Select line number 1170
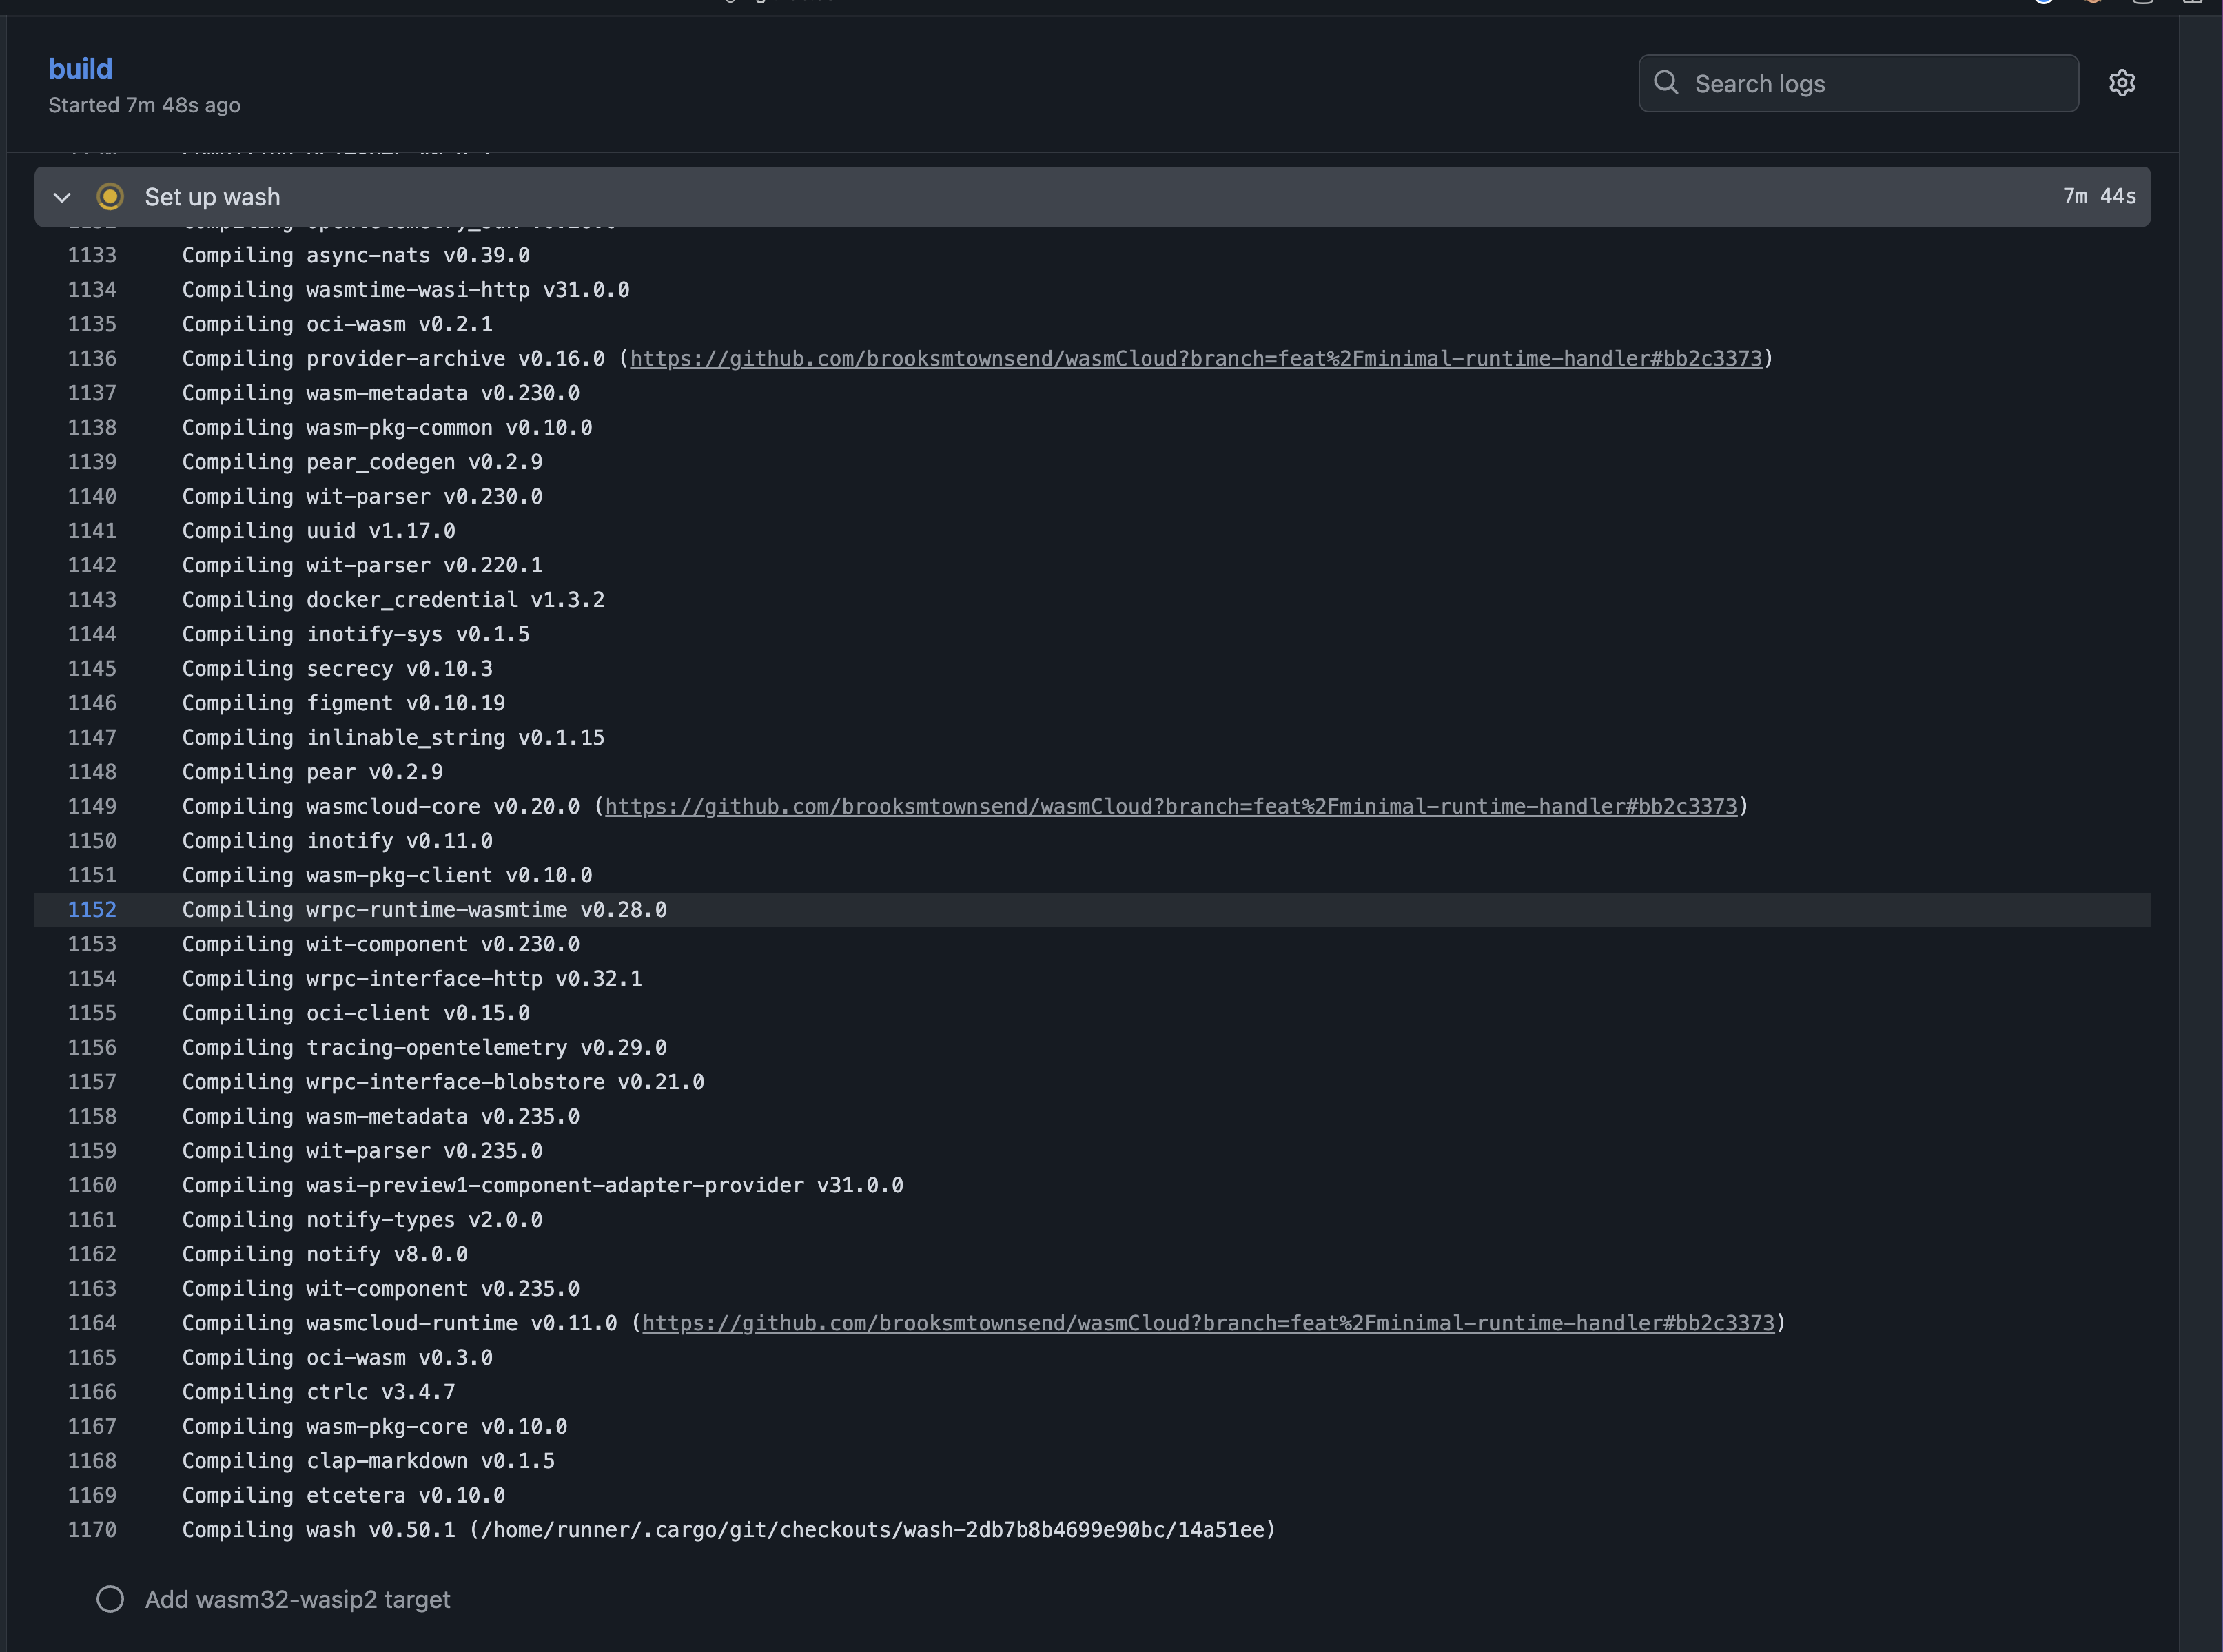The height and width of the screenshot is (1652, 2223). tap(92, 1529)
